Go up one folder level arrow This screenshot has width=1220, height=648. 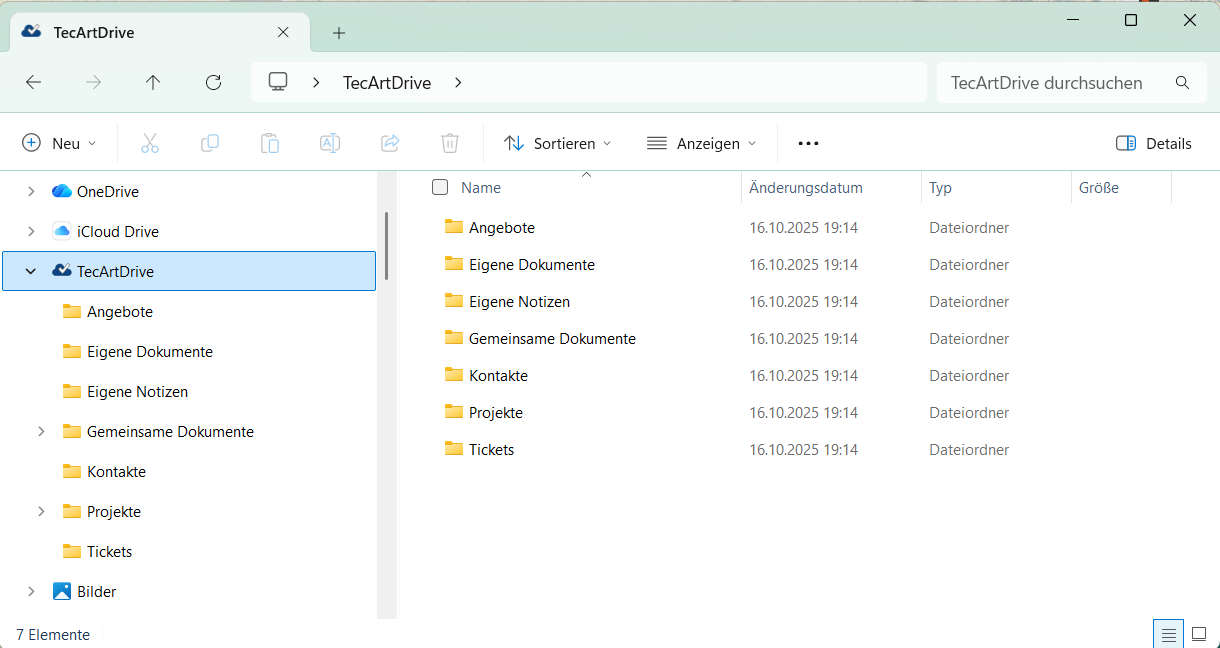pos(153,83)
